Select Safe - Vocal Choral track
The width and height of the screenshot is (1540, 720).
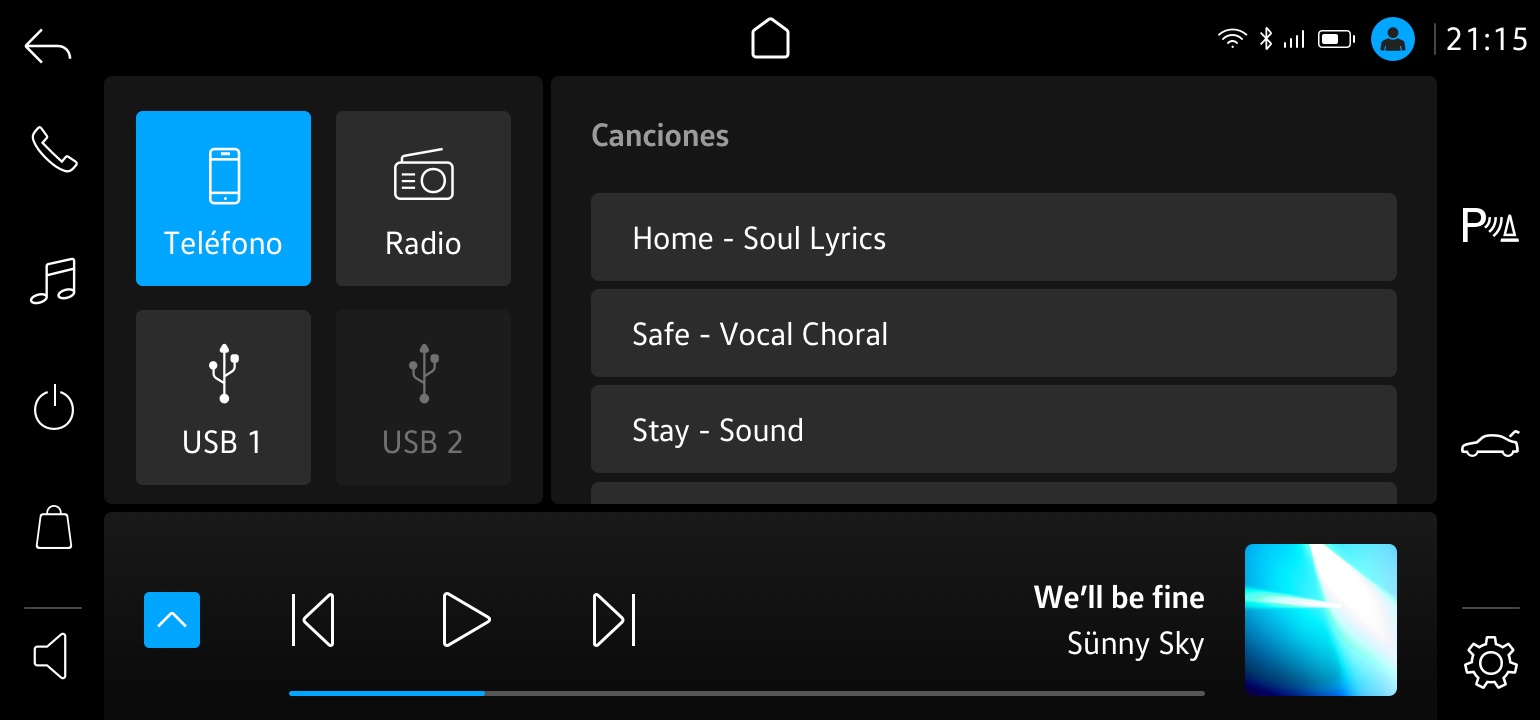[x=993, y=333]
